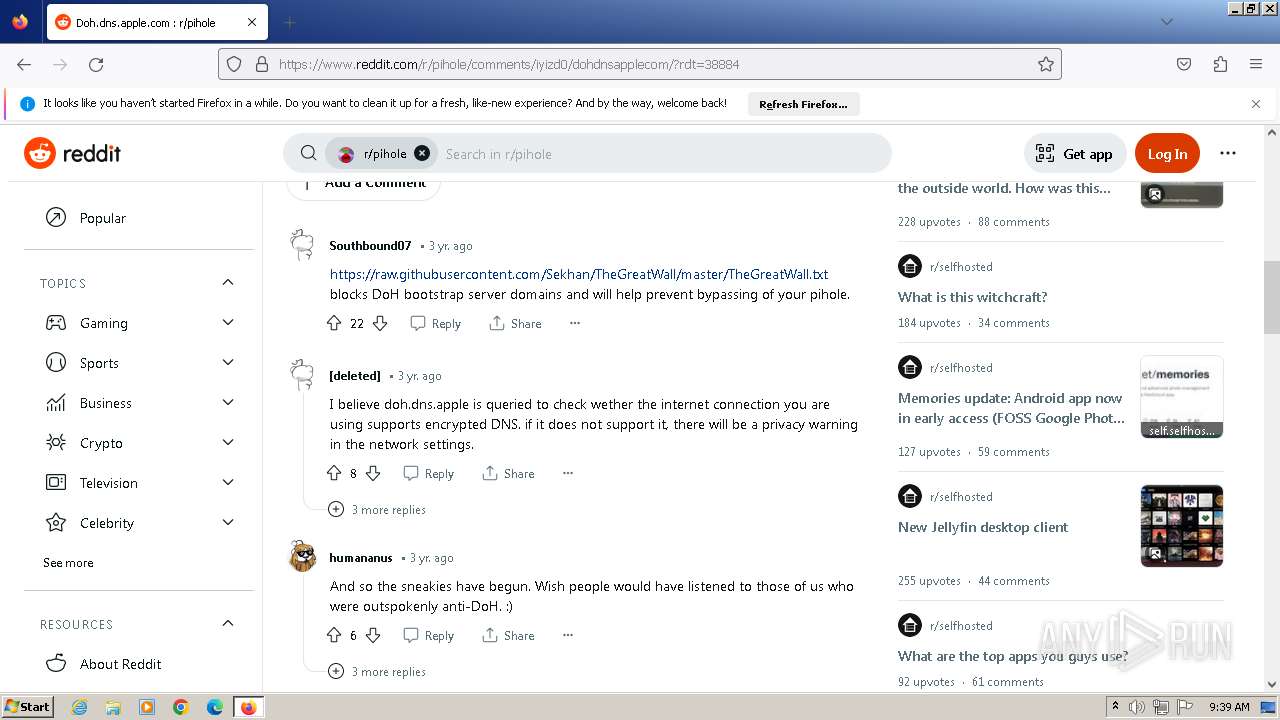The width and height of the screenshot is (1280, 720).
Task: Remove the r/pihole search filter
Action: [422, 153]
